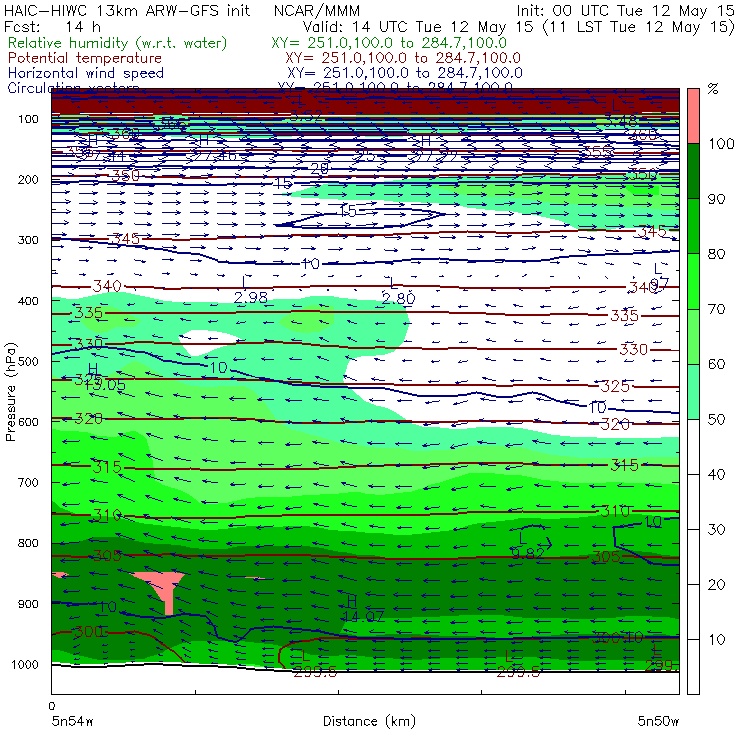Click the aqua 50–60% colorbar segment
740x740 pixels.
pos(693,392)
